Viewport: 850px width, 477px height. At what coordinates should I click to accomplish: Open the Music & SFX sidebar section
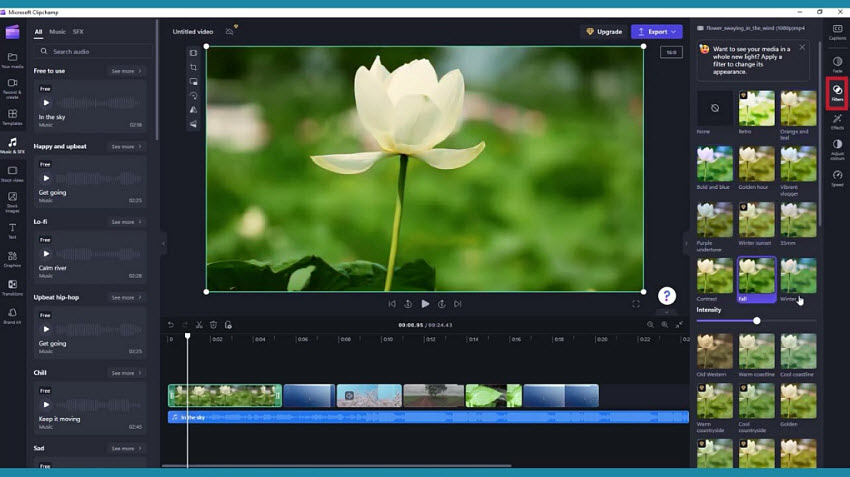(12, 145)
